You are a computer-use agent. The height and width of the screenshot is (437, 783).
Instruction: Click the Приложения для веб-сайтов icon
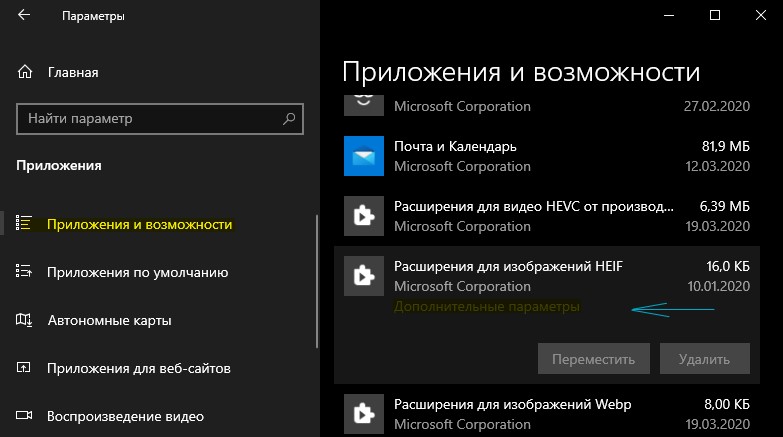pyautogui.click(x=23, y=368)
